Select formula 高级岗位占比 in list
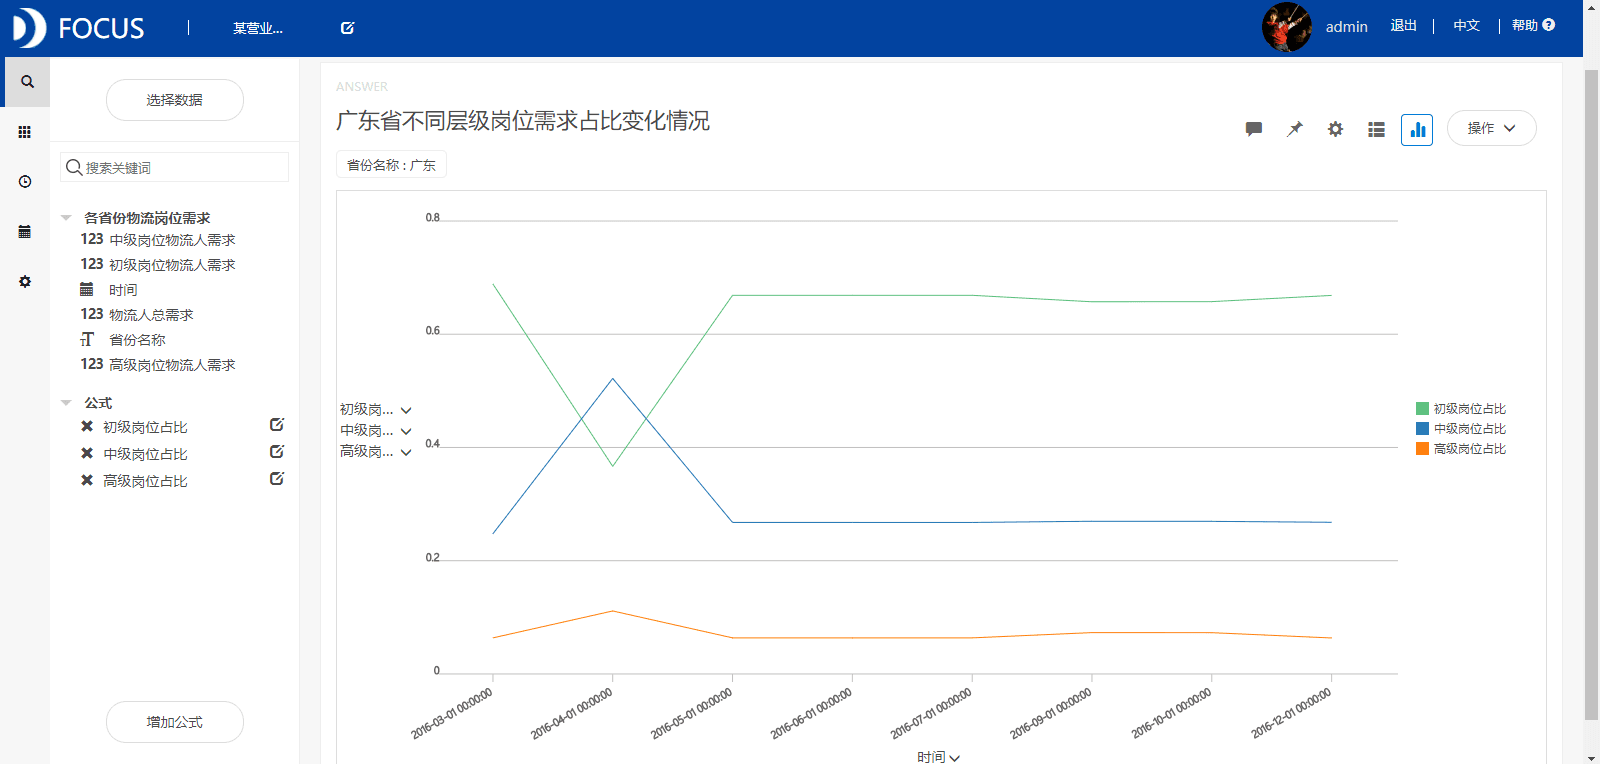Viewport: 1600px width, 764px height. pos(145,481)
